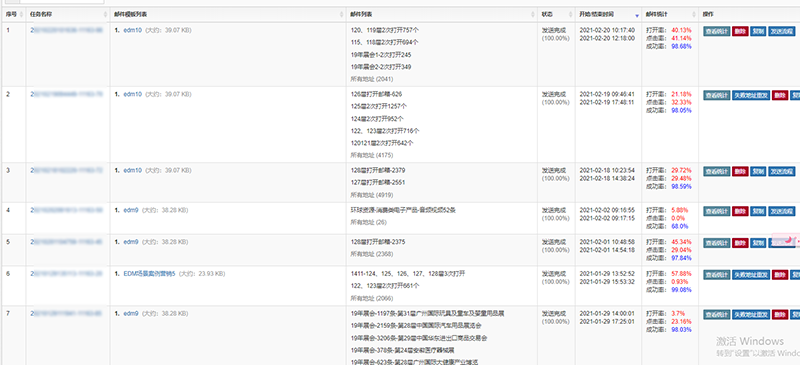Open 发送流程 for row 1

pyautogui.click(x=782, y=31)
